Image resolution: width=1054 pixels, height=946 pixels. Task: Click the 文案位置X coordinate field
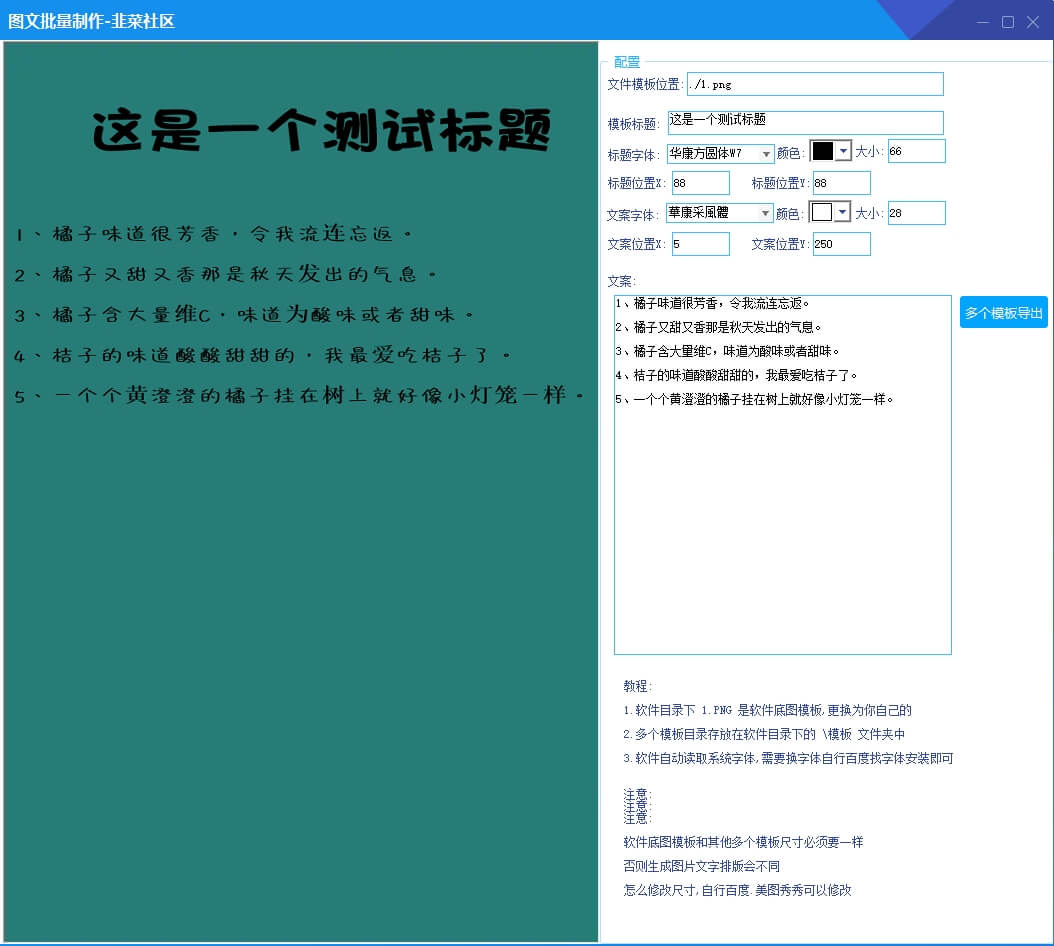click(700, 244)
